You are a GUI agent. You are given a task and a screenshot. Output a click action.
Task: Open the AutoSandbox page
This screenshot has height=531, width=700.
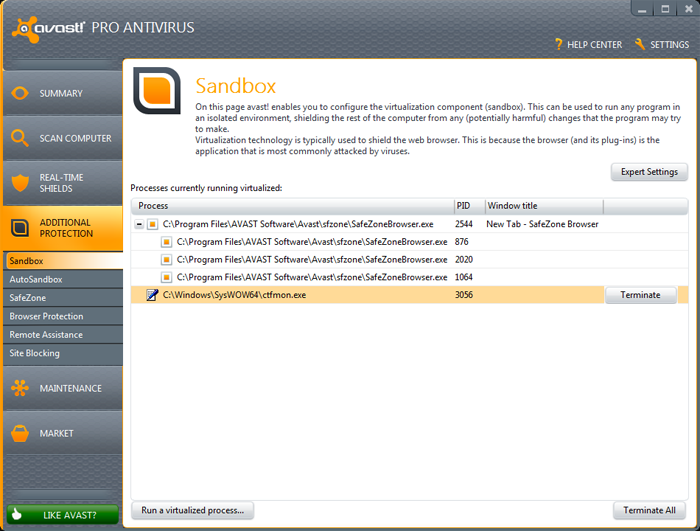[x=63, y=280]
